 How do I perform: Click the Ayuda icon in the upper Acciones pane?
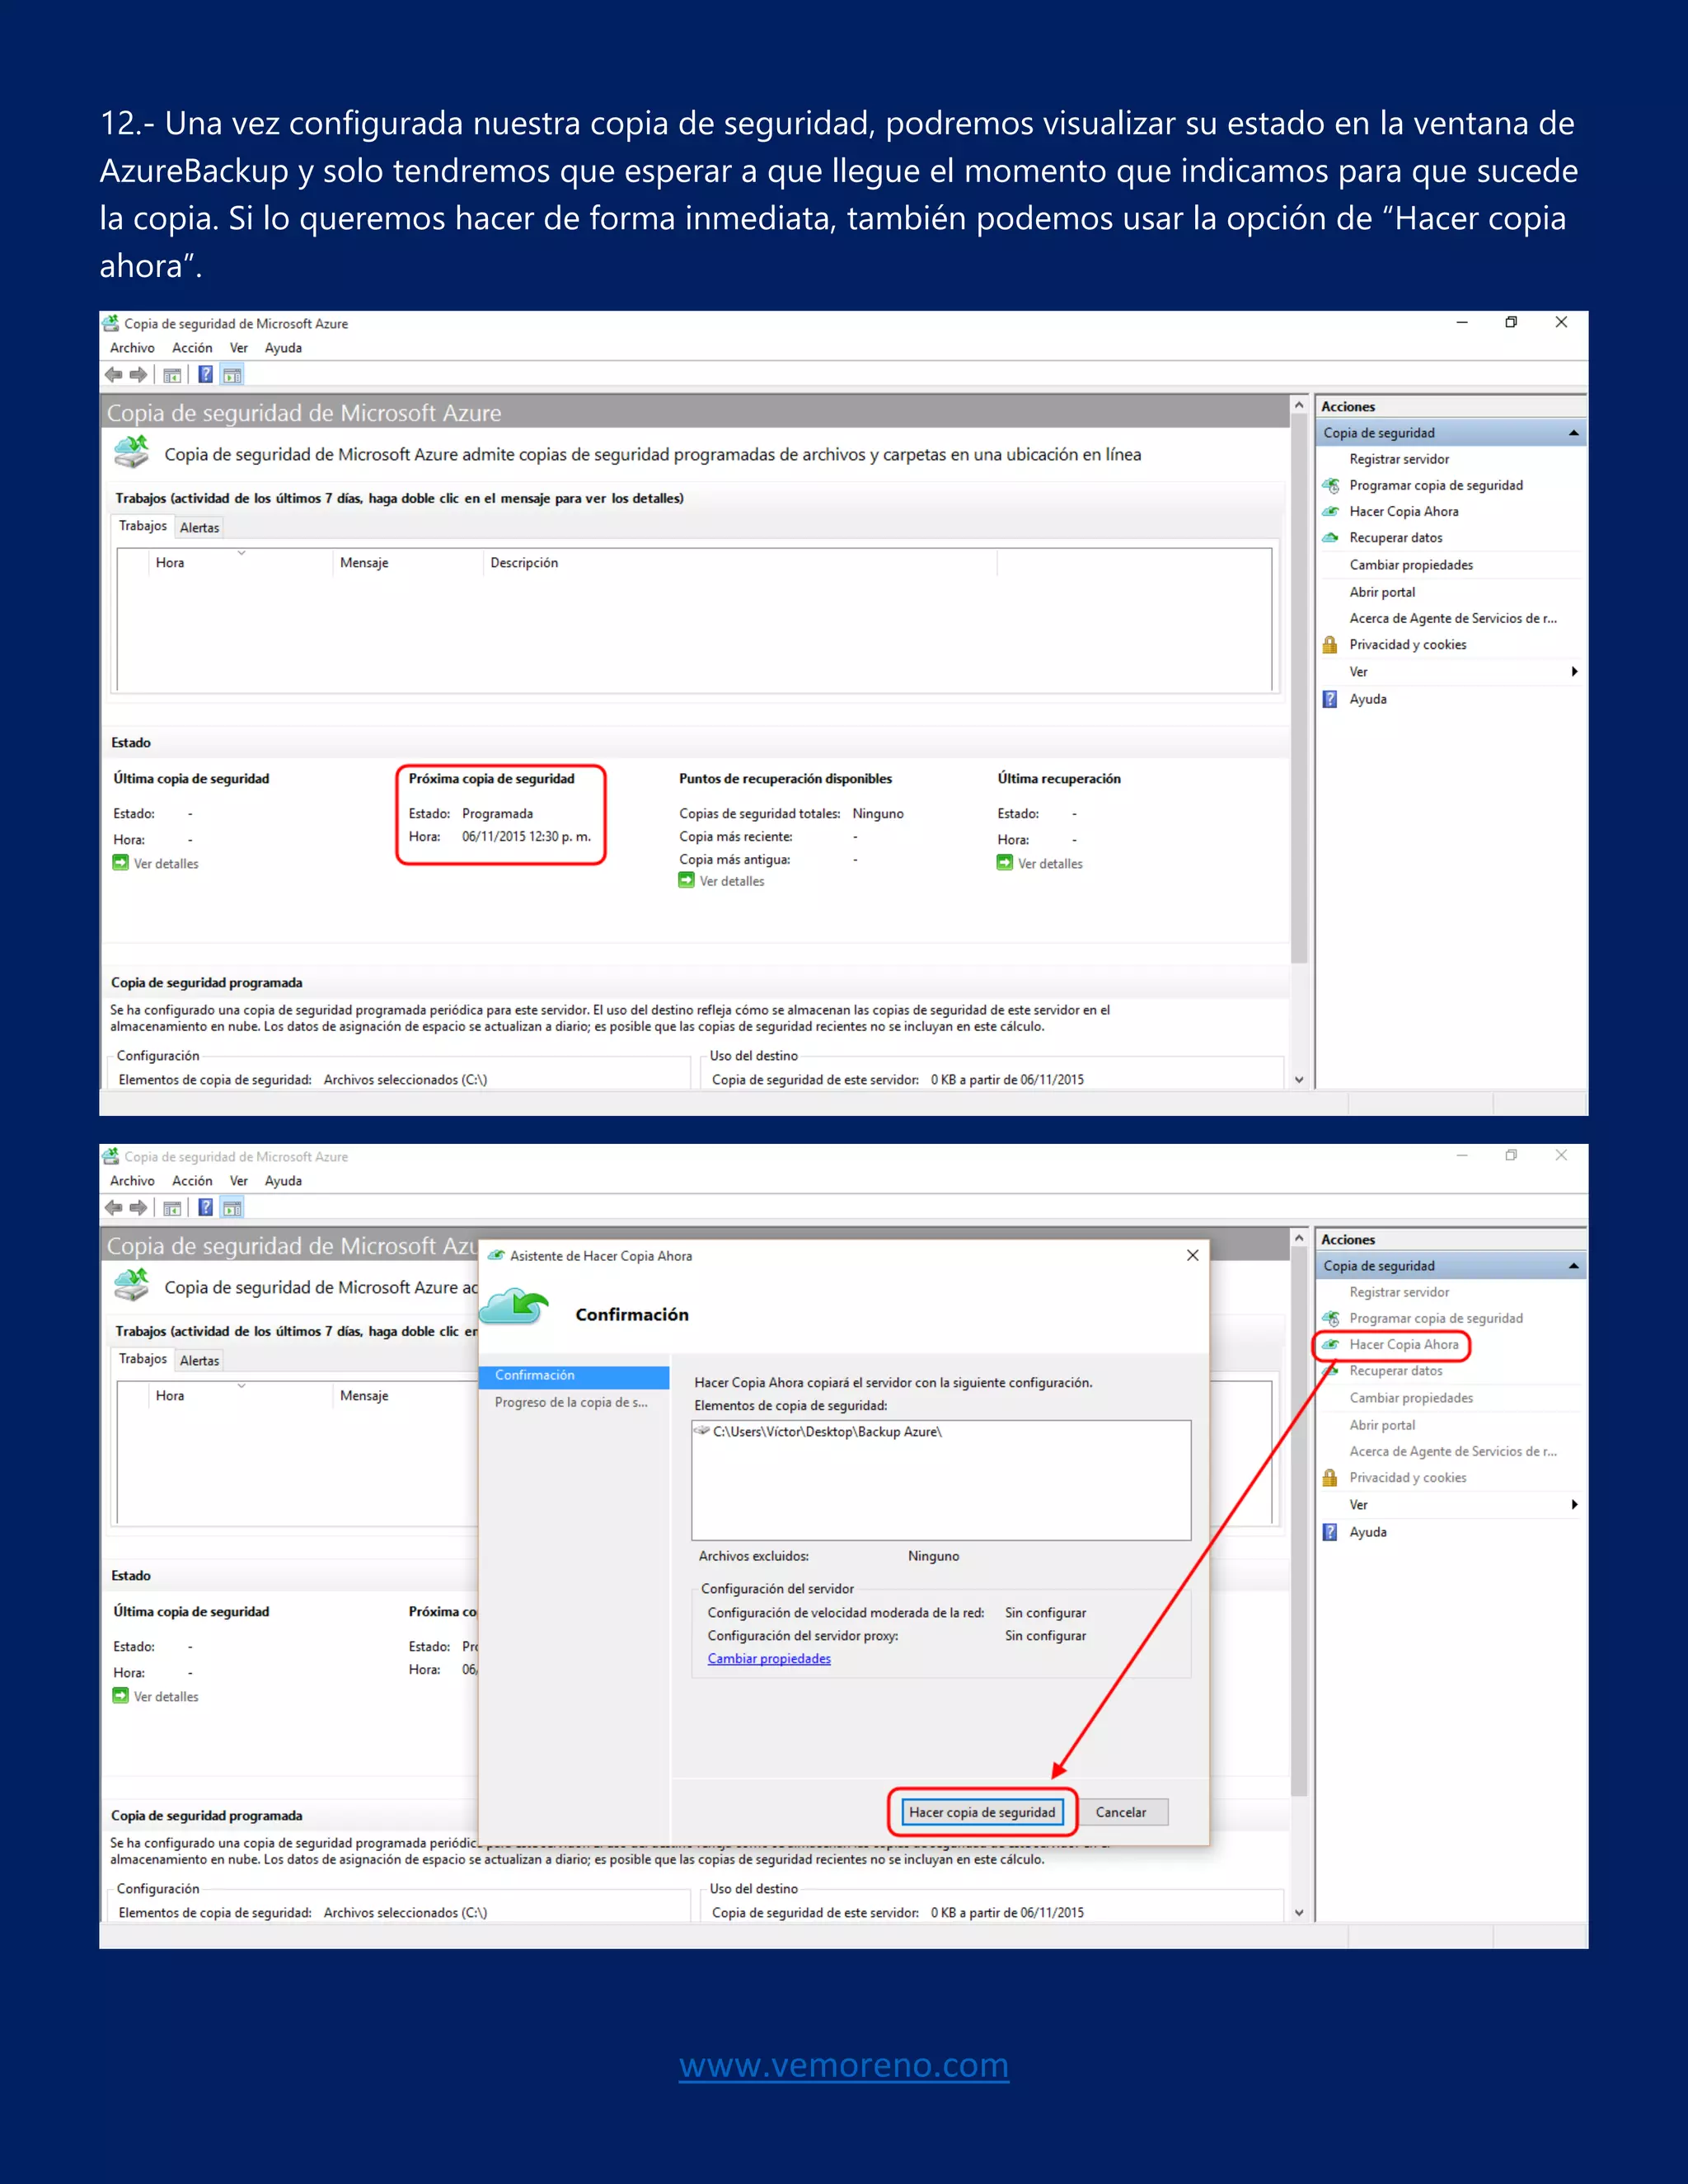(x=1330, y=699)
